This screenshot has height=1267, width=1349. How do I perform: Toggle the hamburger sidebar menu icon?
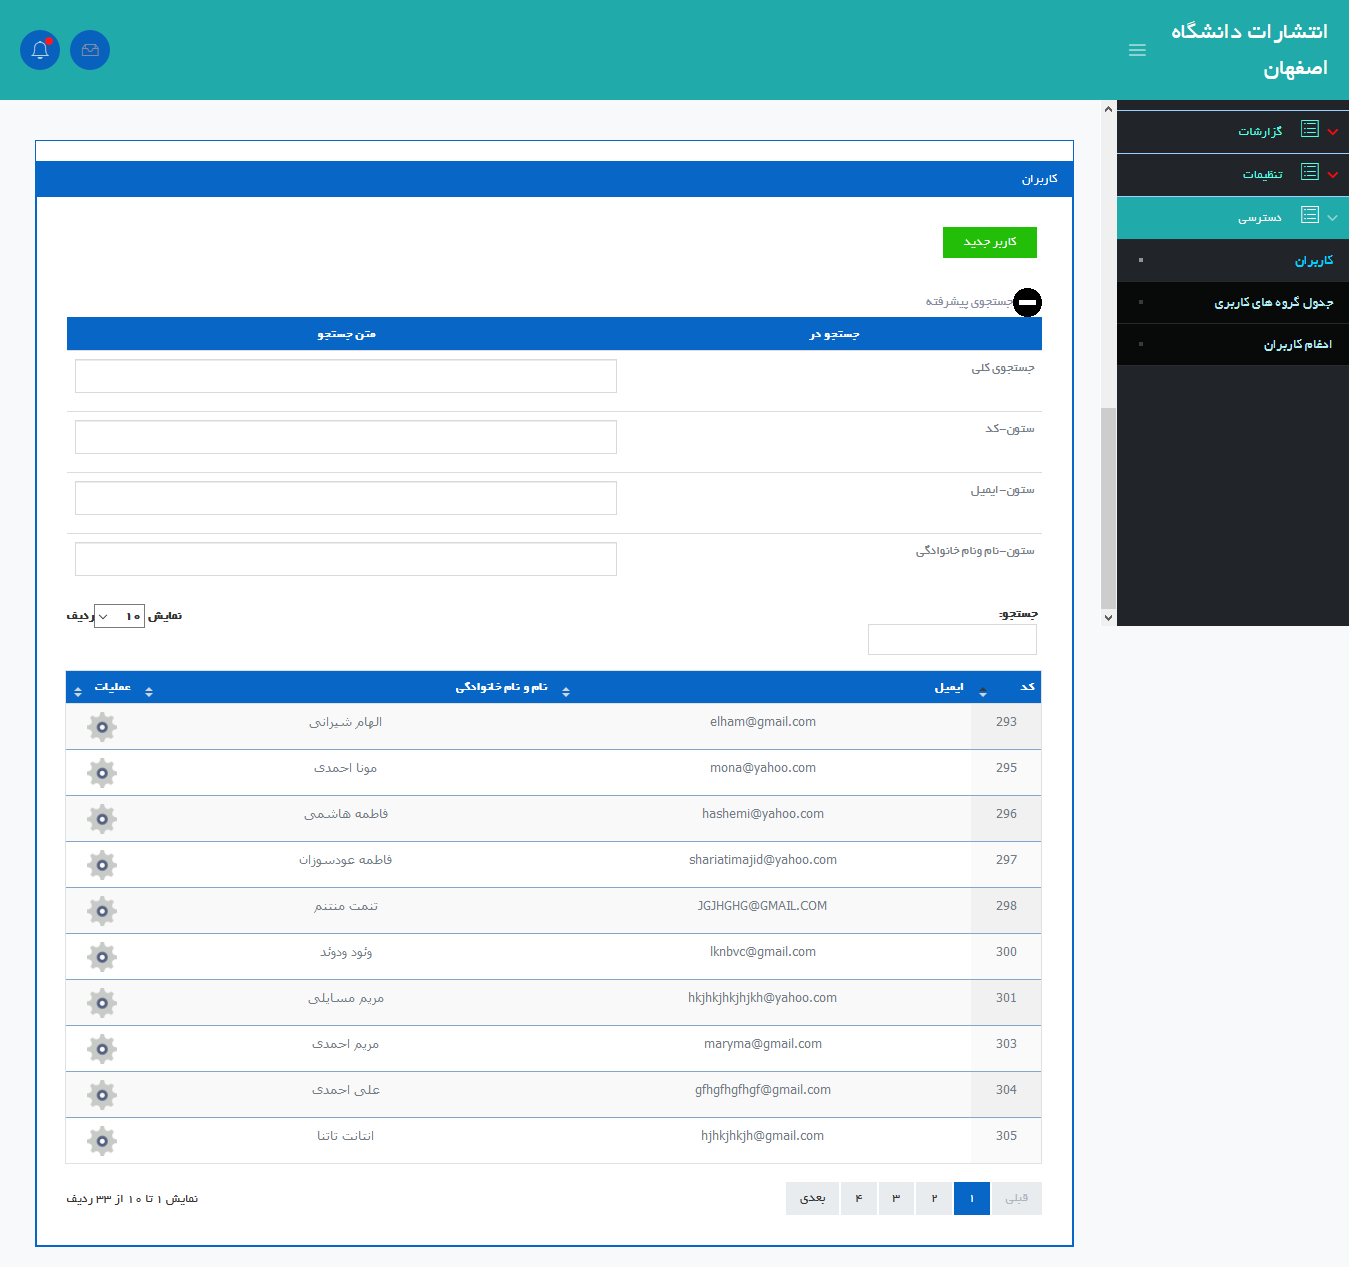point(1137,50)
